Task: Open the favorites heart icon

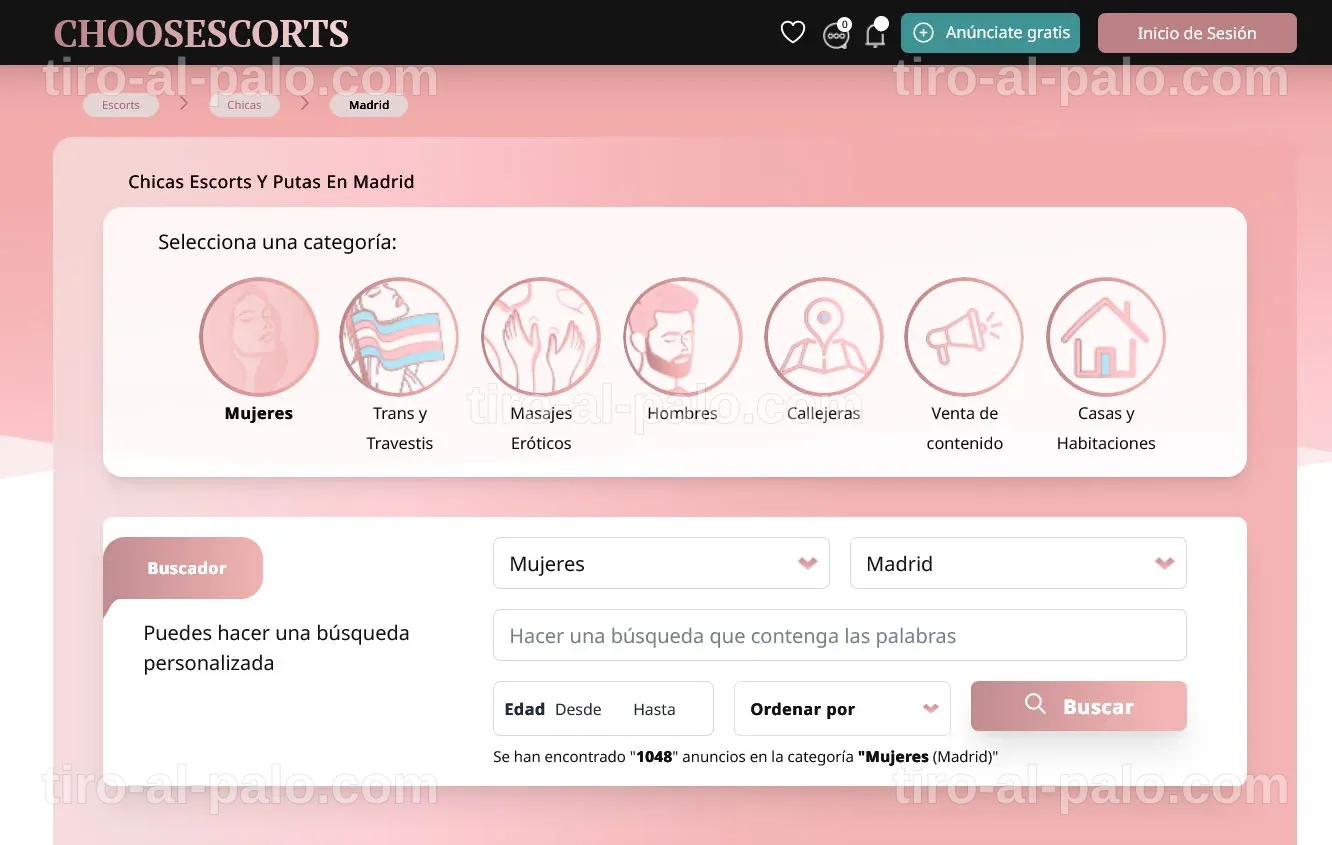Action: 793,33
